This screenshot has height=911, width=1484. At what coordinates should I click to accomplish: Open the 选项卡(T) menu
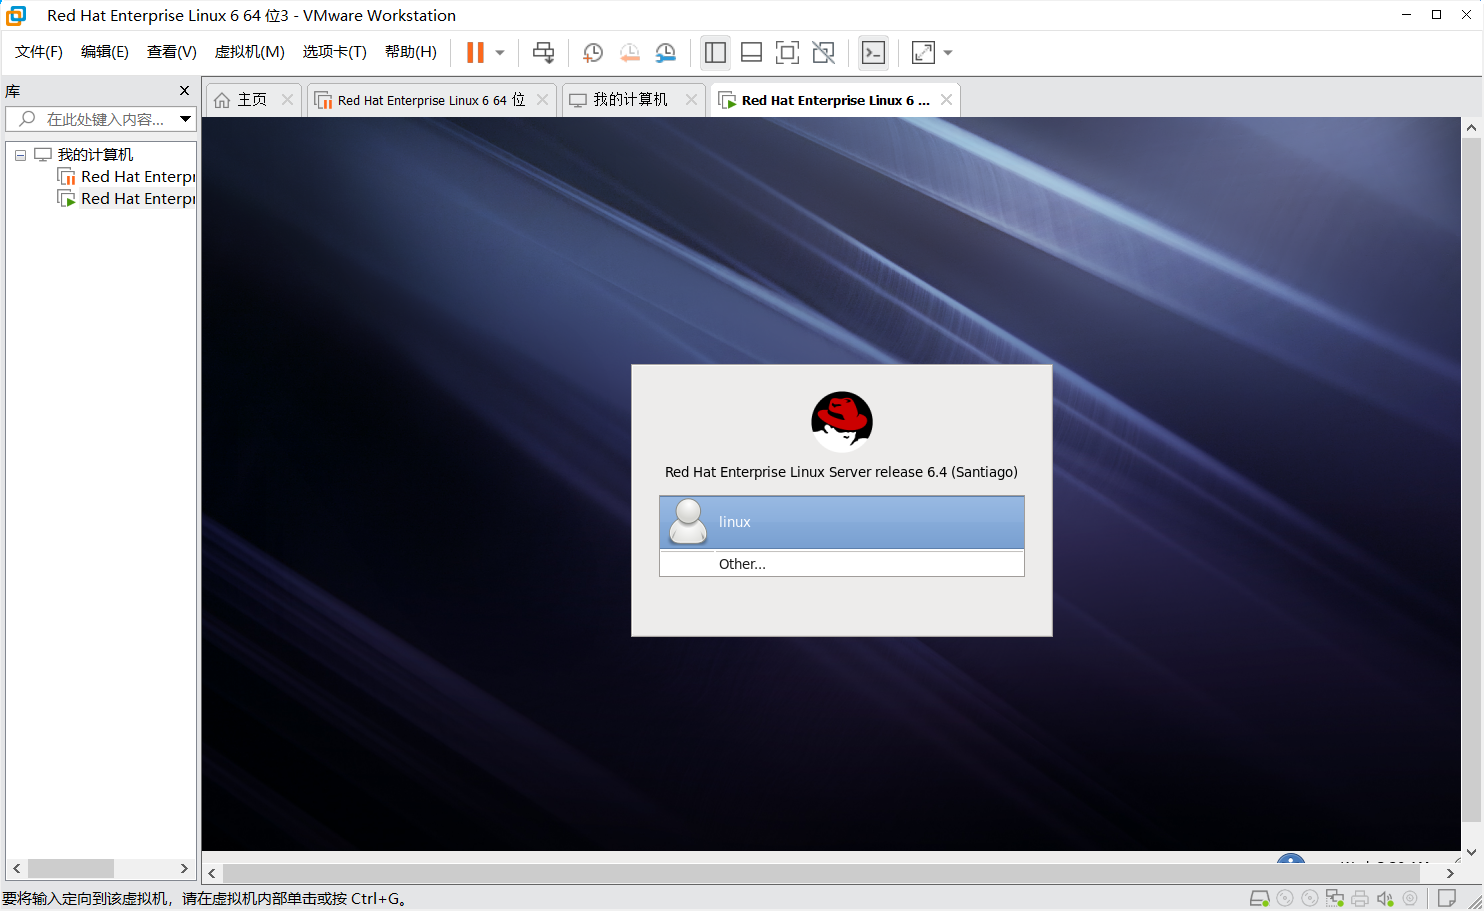(x=335, y=52)
